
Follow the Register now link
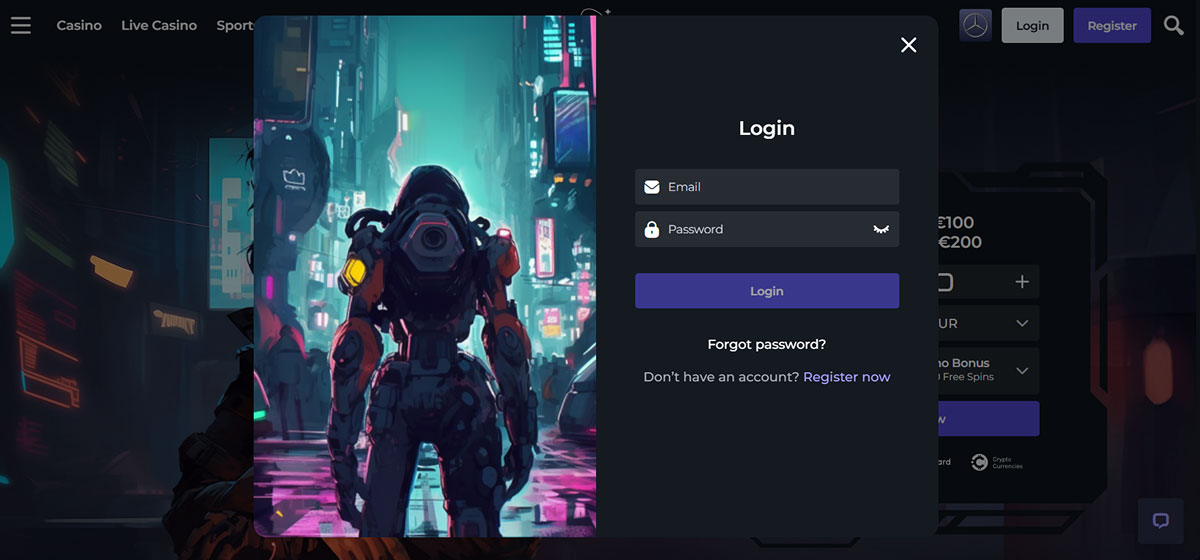846,377
